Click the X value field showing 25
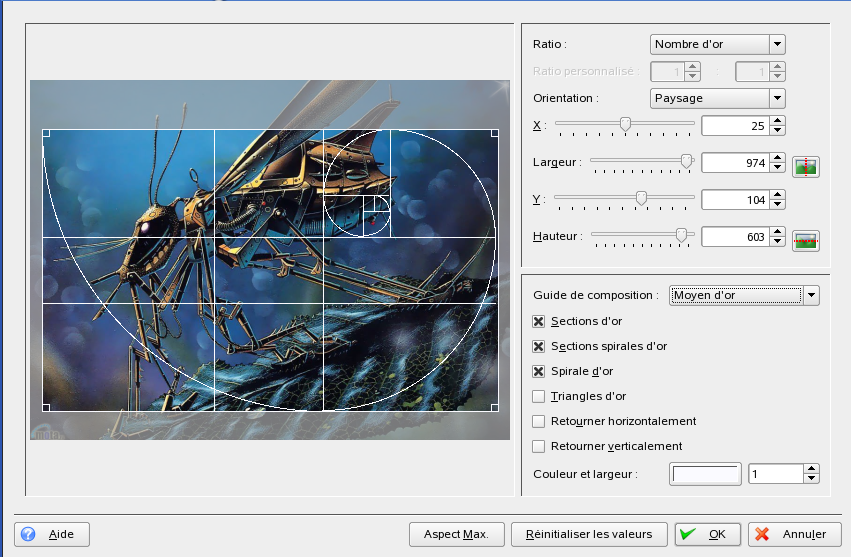 (x=735, y=126)
